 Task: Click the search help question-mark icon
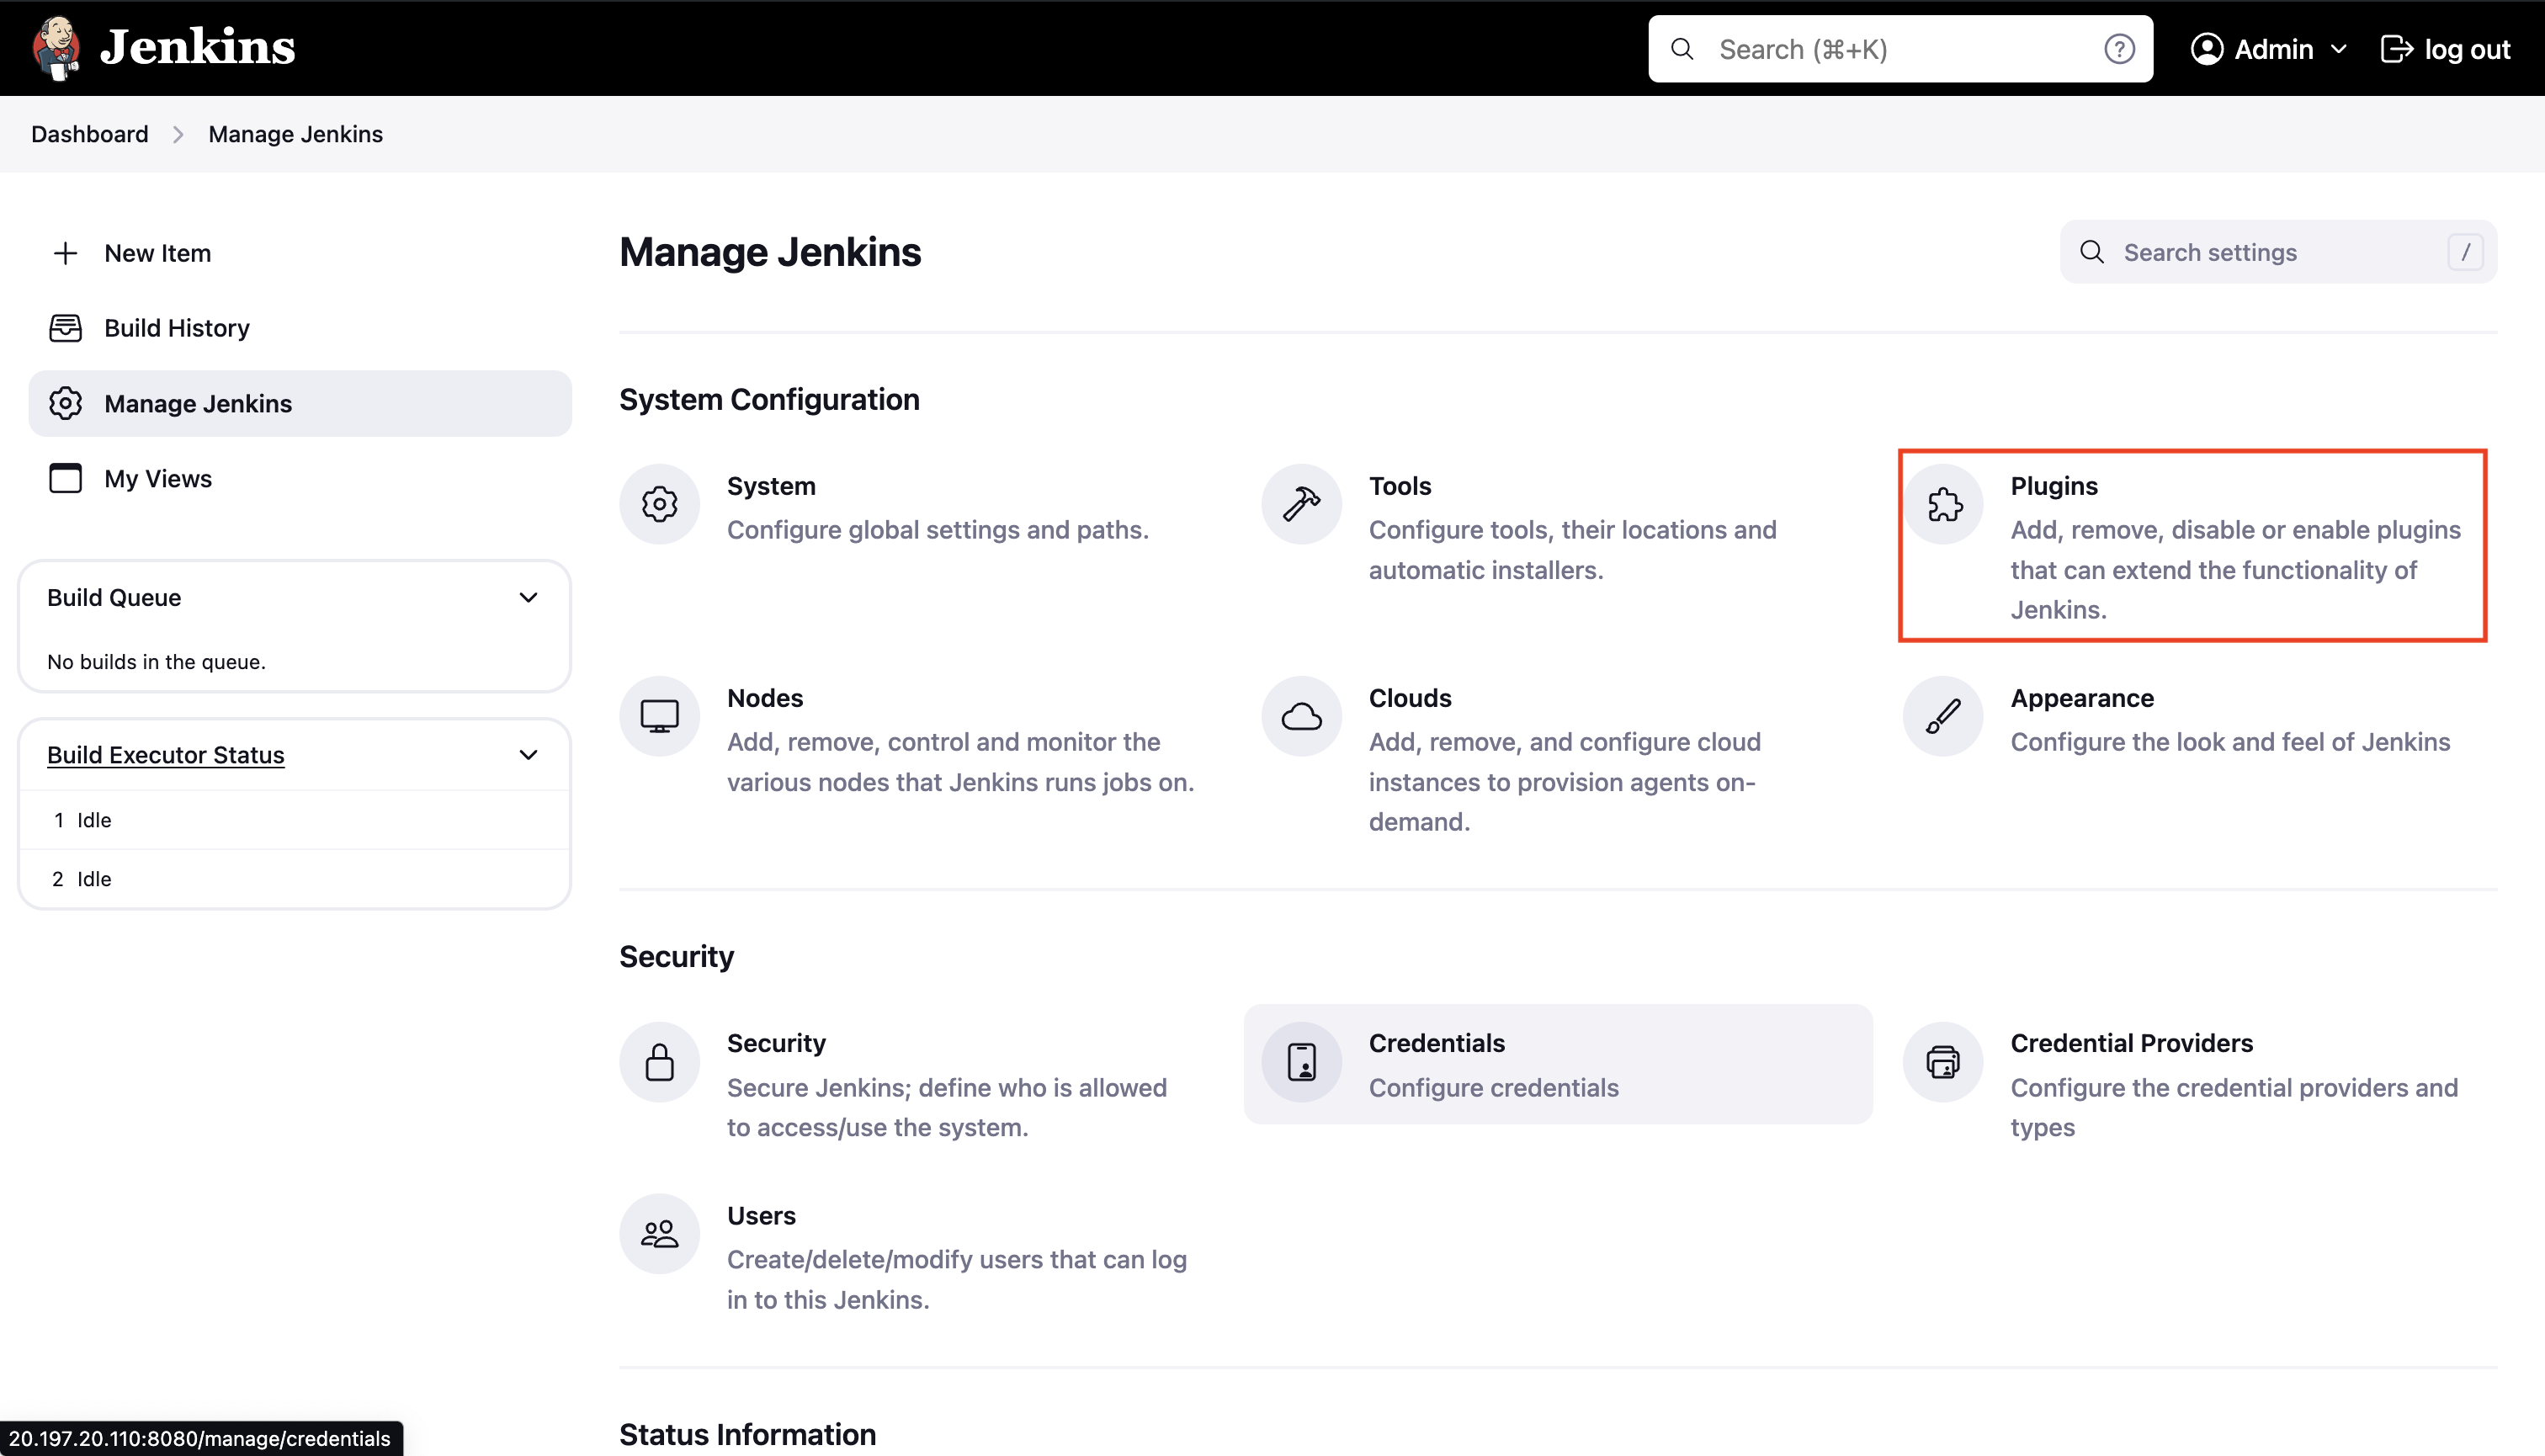pyautogui.click(x=2119, y=49)
